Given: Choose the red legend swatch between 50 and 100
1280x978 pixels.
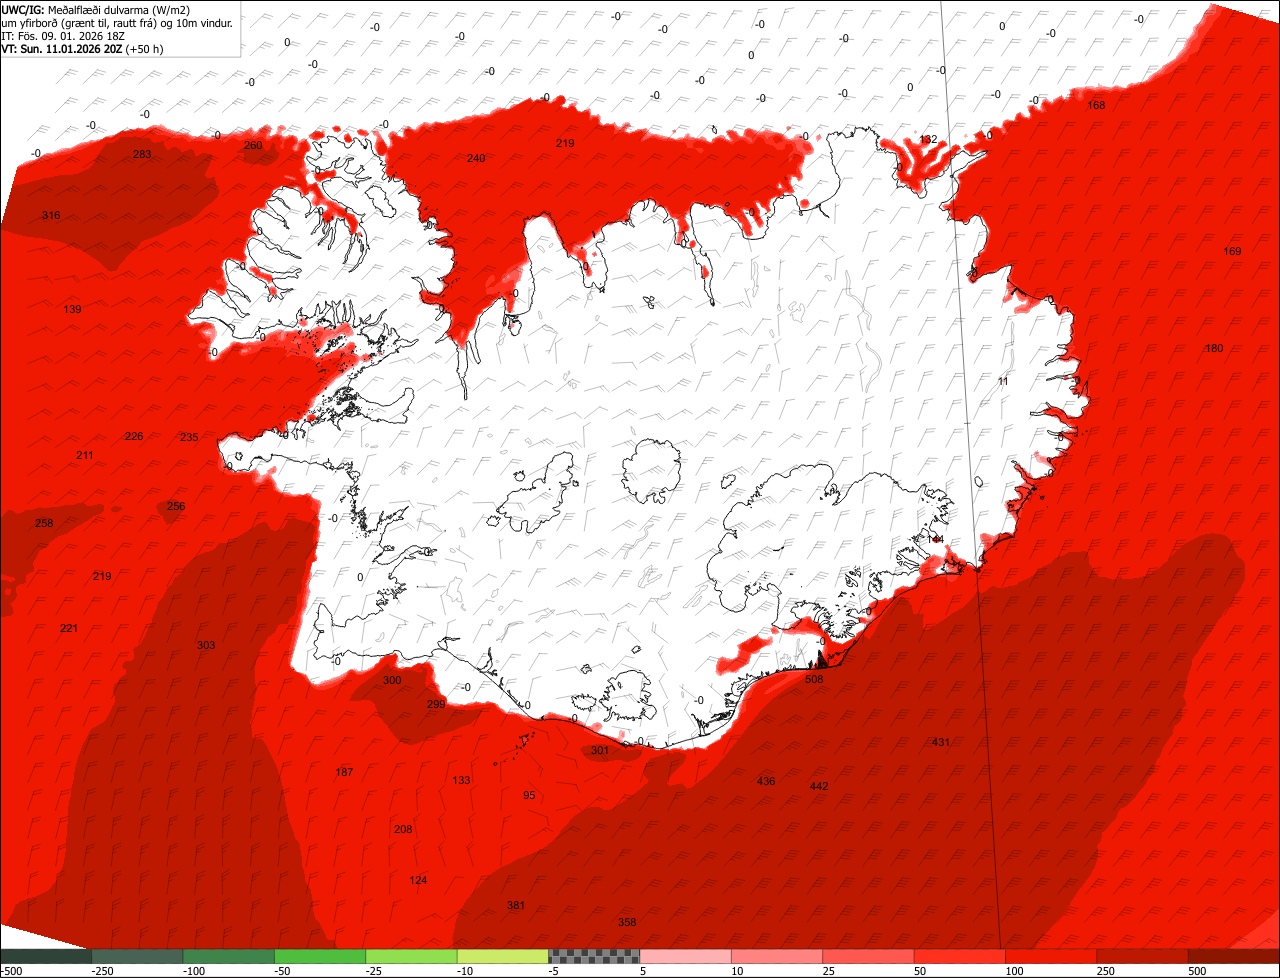Looking at the screenshot, I should pyautogui.click(x=960, y=956).
